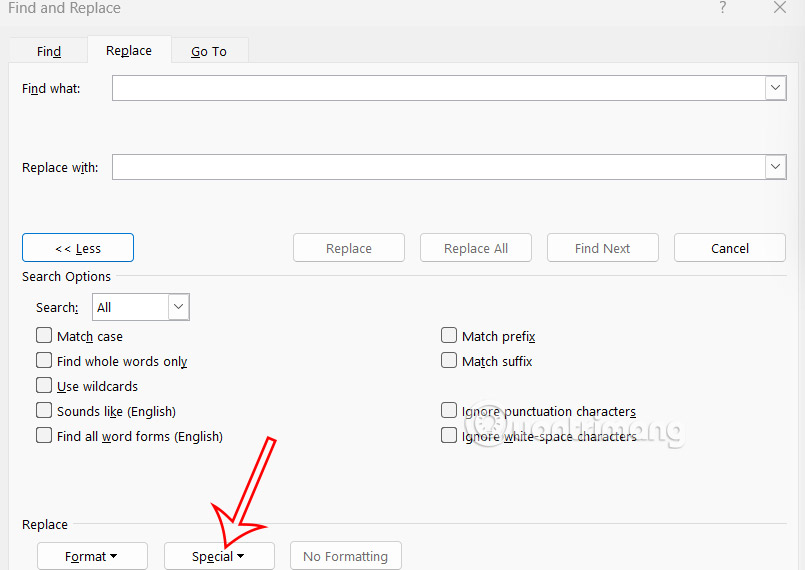Tick the Sounds like (English) checkbox
Screen dimensions: 805x570
click(x=44, y=411)
